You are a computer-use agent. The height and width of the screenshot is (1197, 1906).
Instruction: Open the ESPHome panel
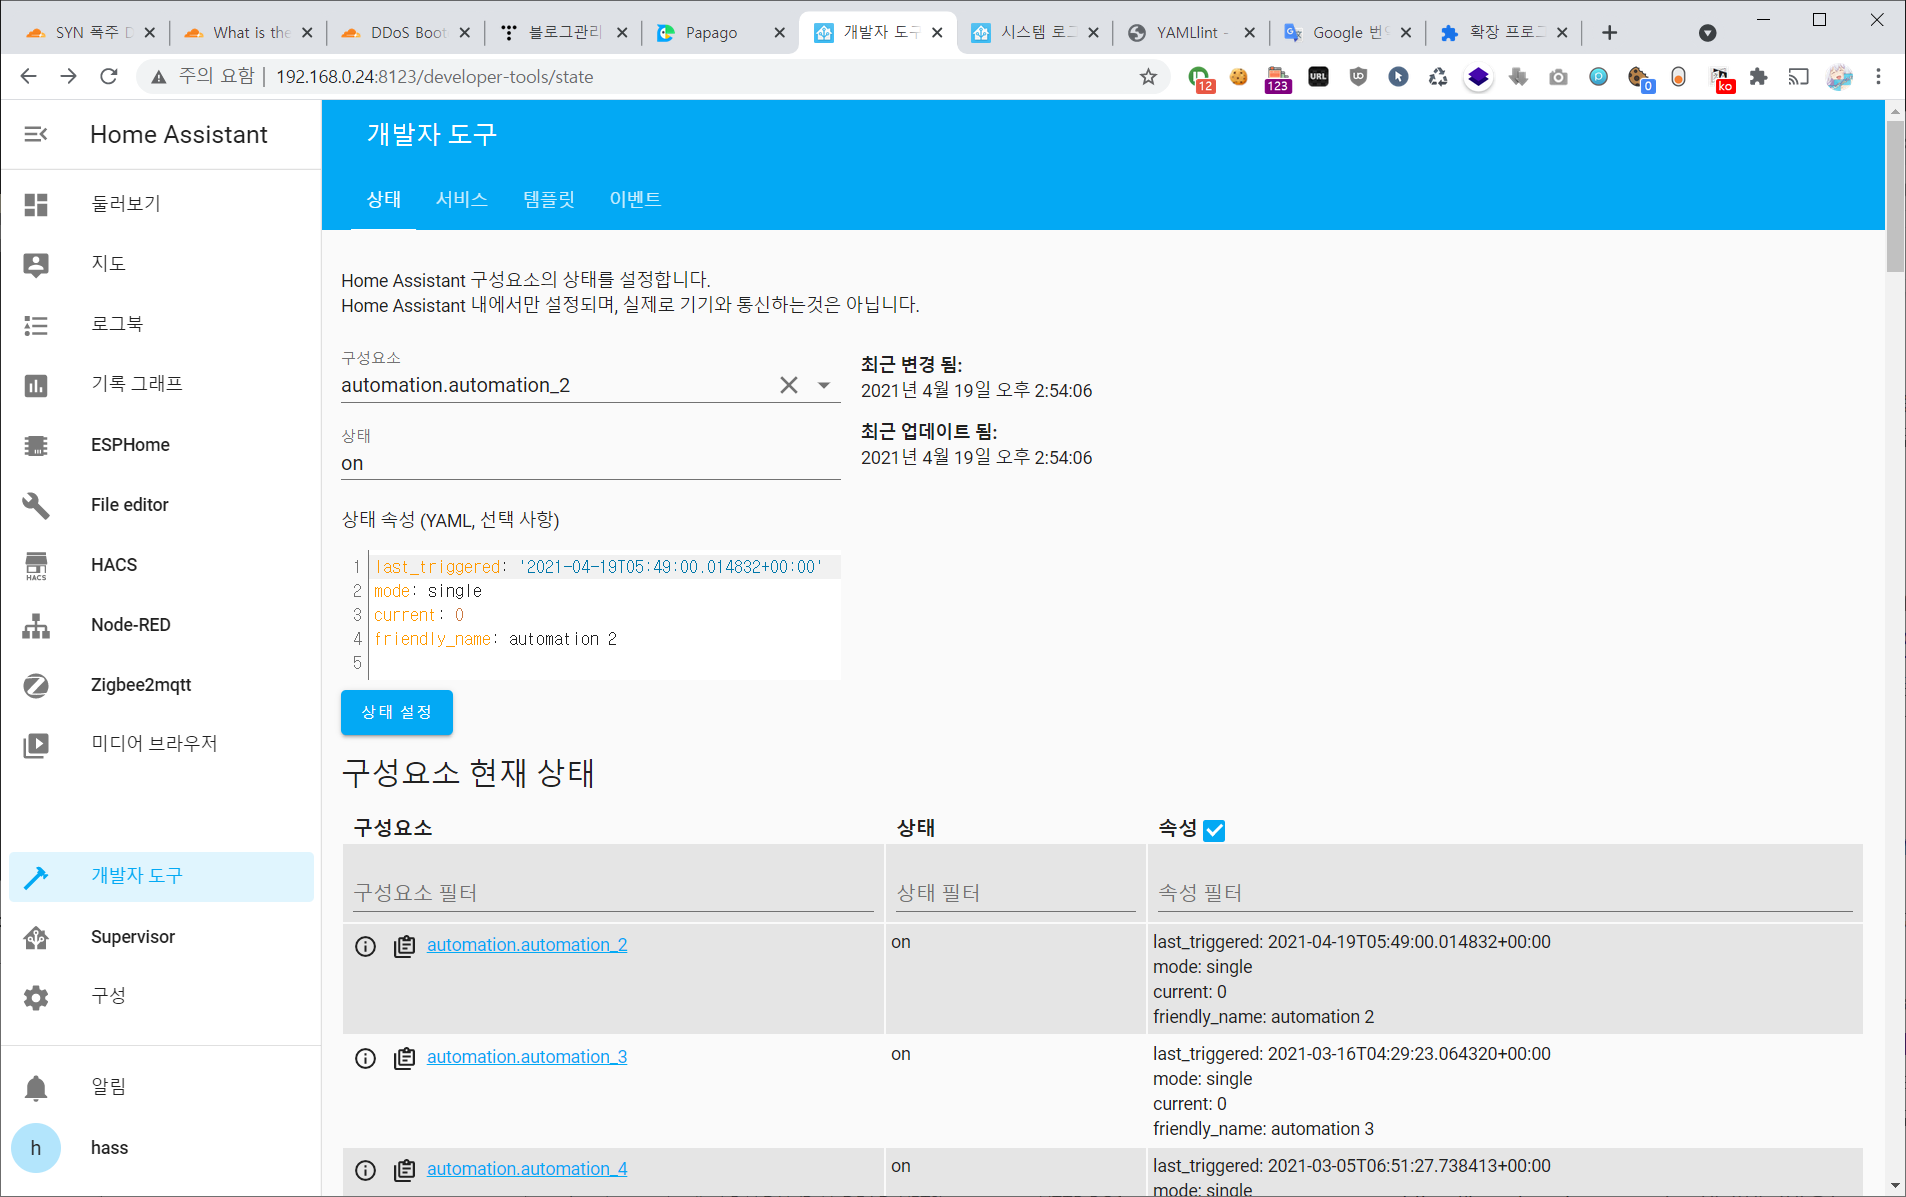click(129, 444)
